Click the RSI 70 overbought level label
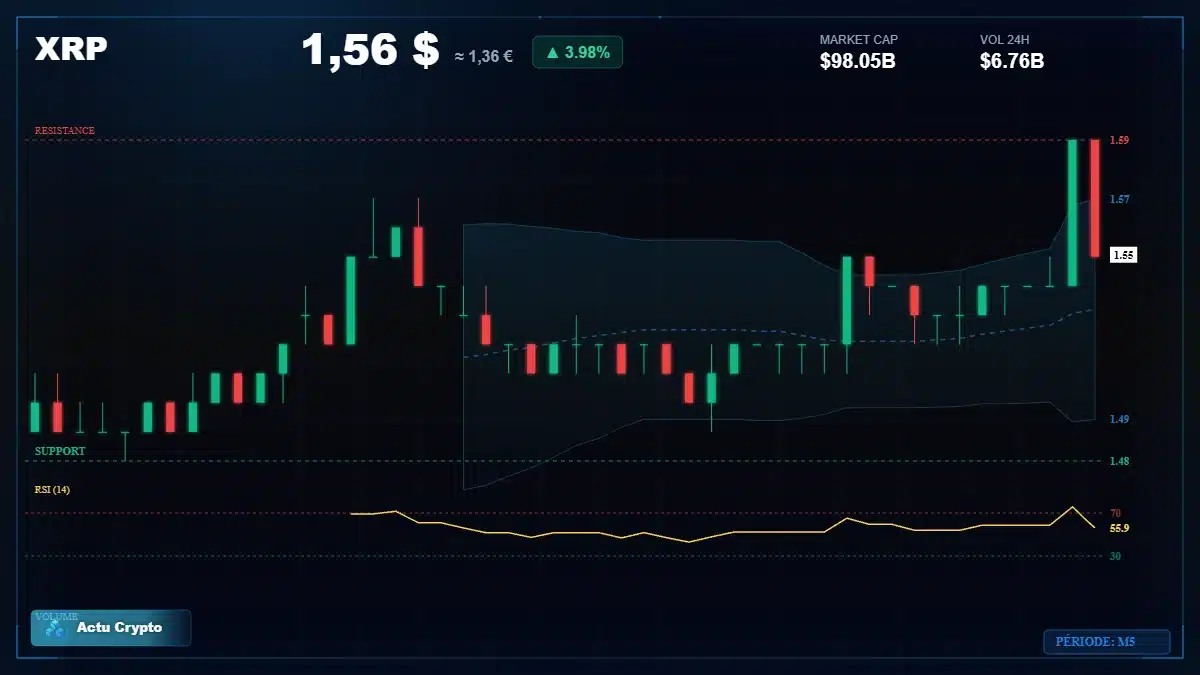The width and height of the screenshot is (1200, 675). [1115, 513]
